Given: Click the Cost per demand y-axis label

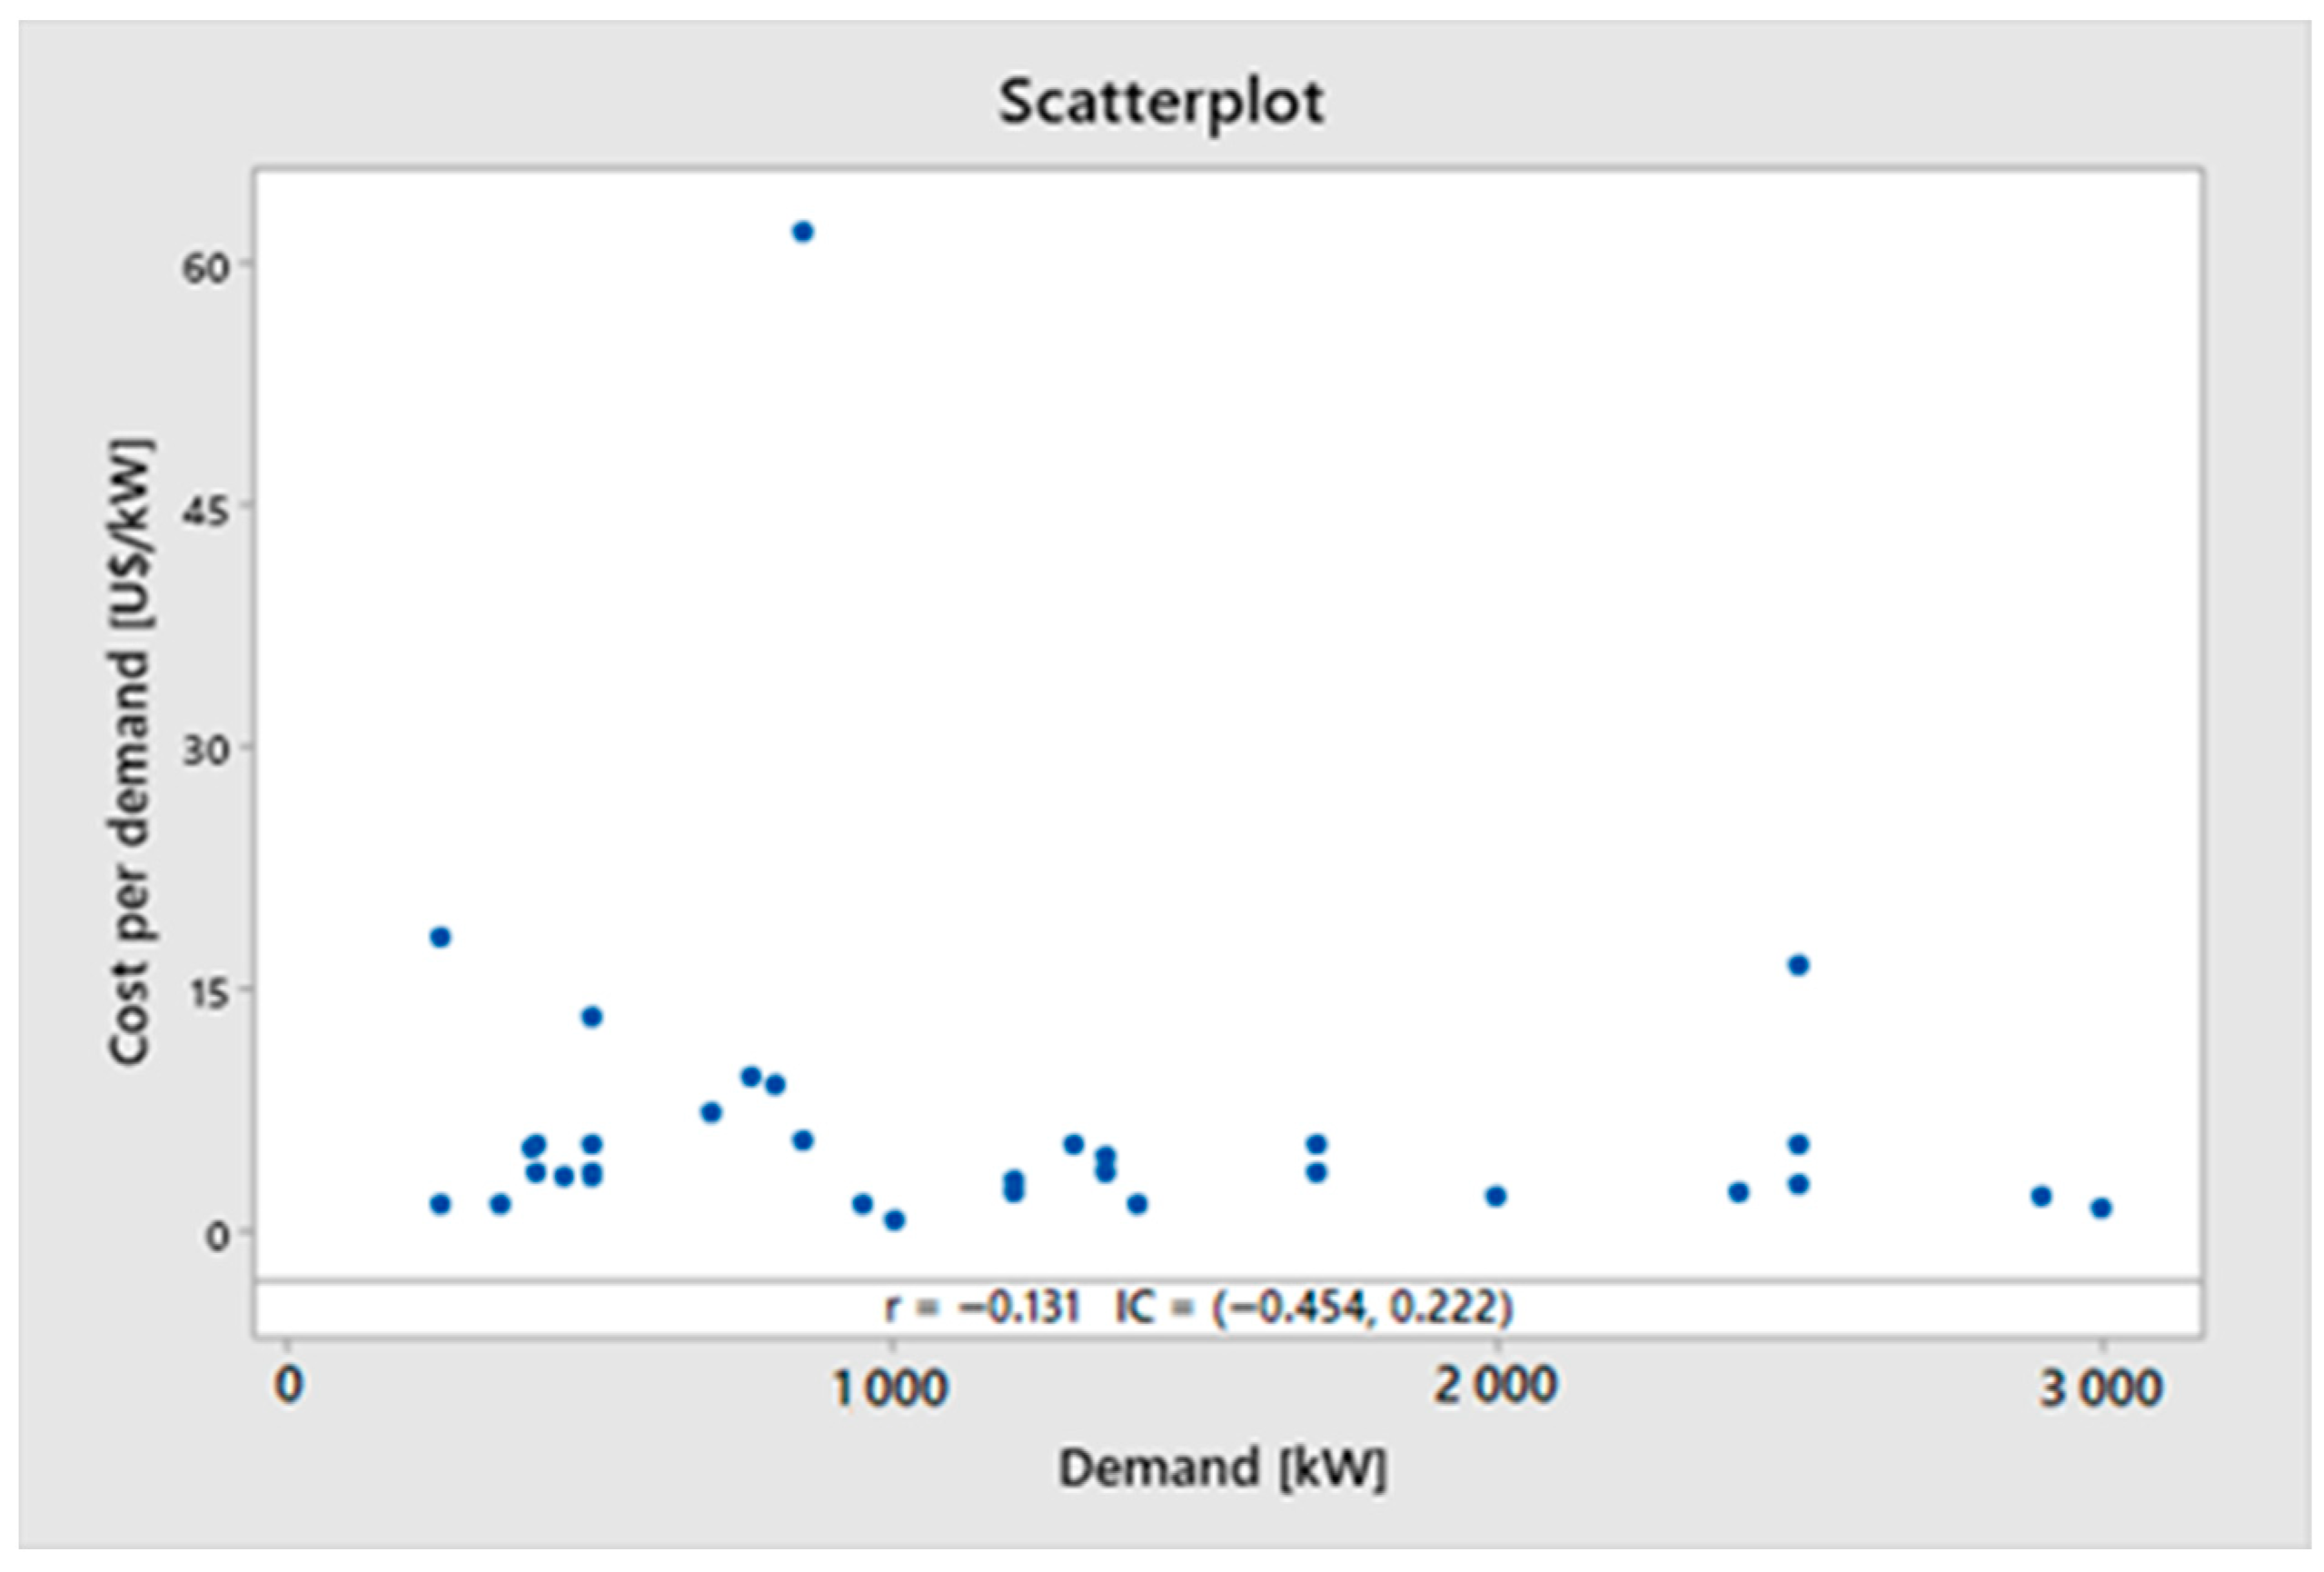Looking at the screenshot, I should [131, 751].
